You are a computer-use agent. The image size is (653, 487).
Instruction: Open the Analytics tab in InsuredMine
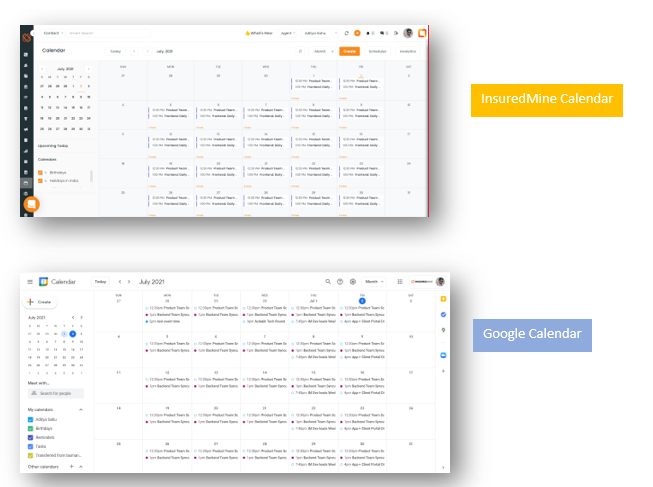[408, 51]
